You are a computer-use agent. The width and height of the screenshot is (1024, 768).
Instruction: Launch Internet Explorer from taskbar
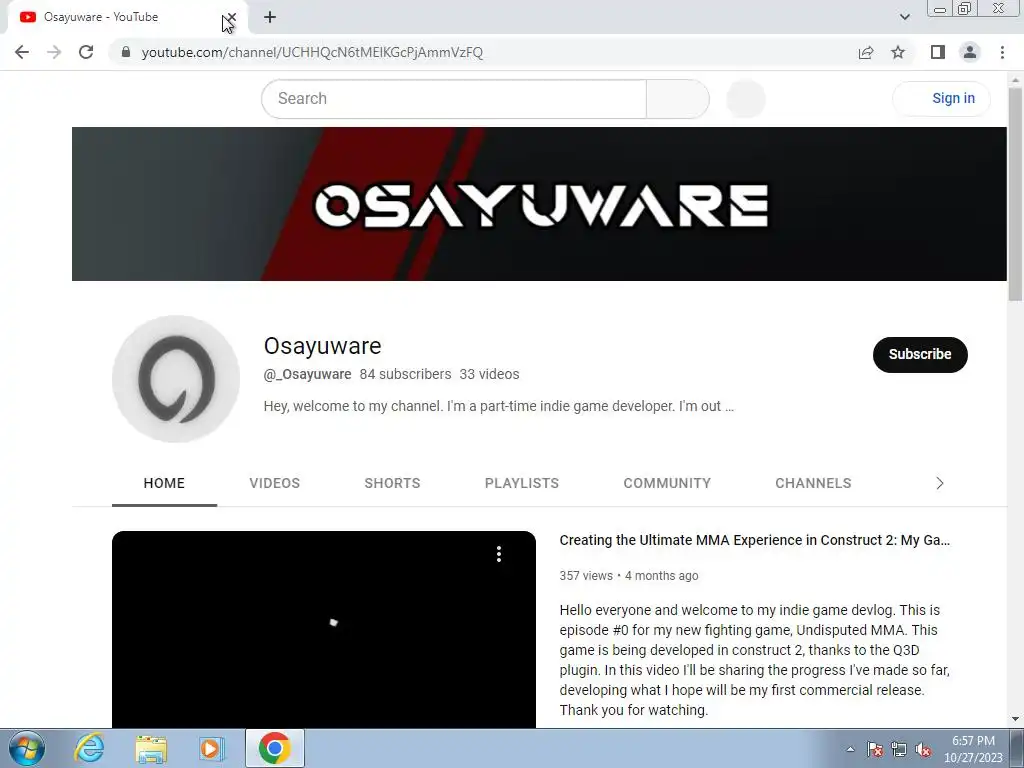click(x=89, y=748)
